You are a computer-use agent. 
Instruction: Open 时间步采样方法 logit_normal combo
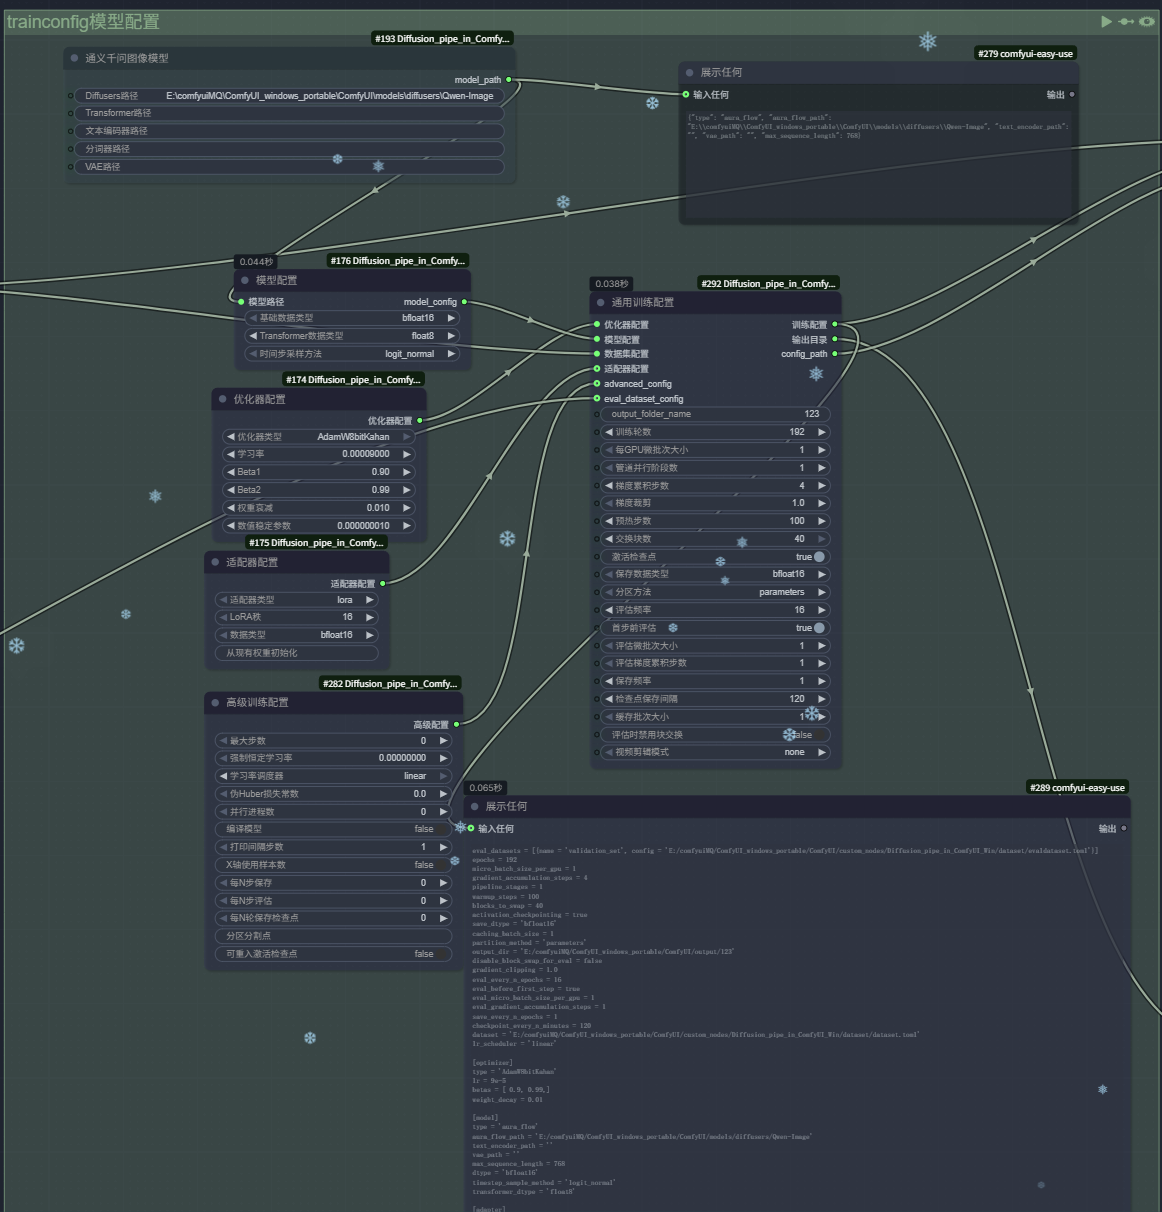click(x=352, y=354)
